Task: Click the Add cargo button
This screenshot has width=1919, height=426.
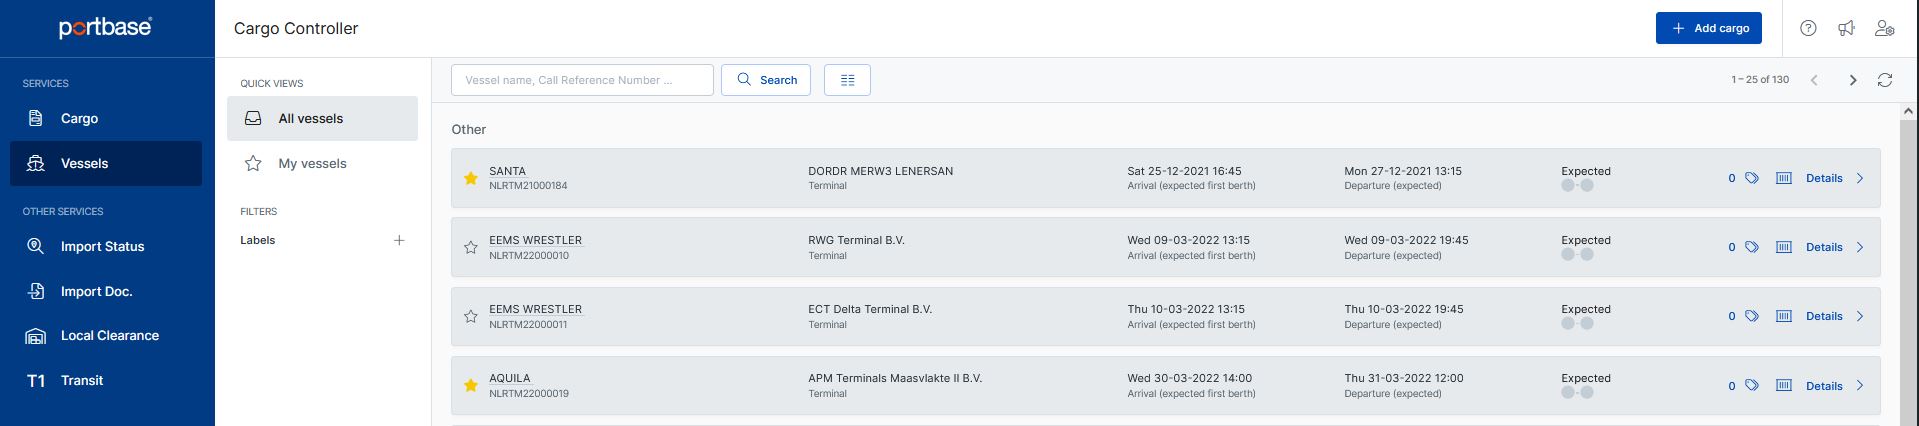Action: 1709,28
